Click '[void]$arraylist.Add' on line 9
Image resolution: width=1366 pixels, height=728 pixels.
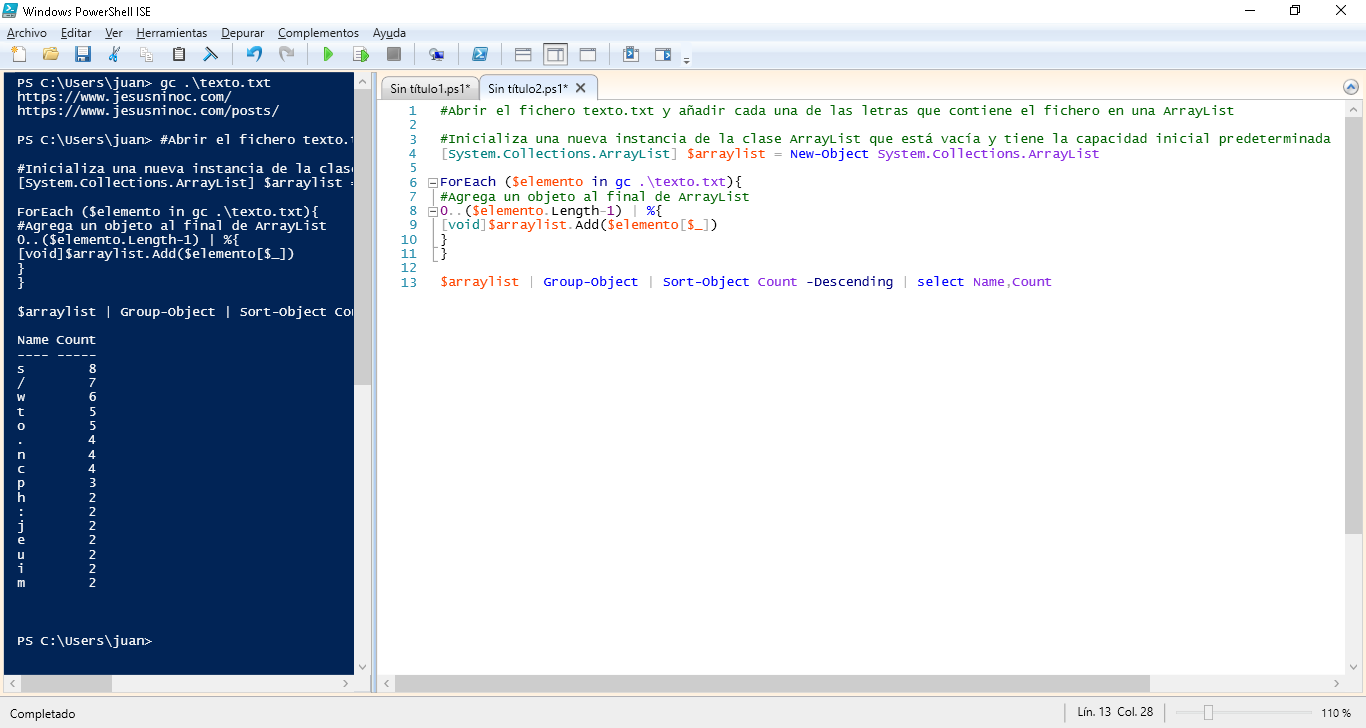point(520,225)
